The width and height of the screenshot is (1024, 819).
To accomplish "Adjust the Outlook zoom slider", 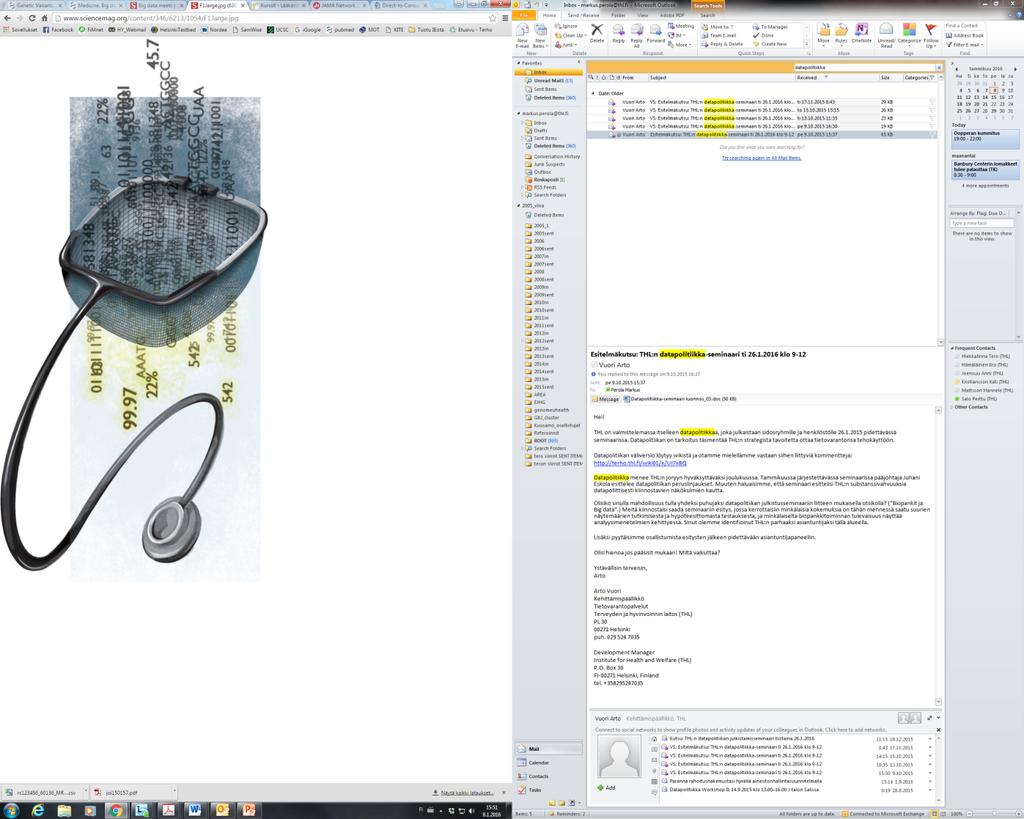I will point(995,814).
